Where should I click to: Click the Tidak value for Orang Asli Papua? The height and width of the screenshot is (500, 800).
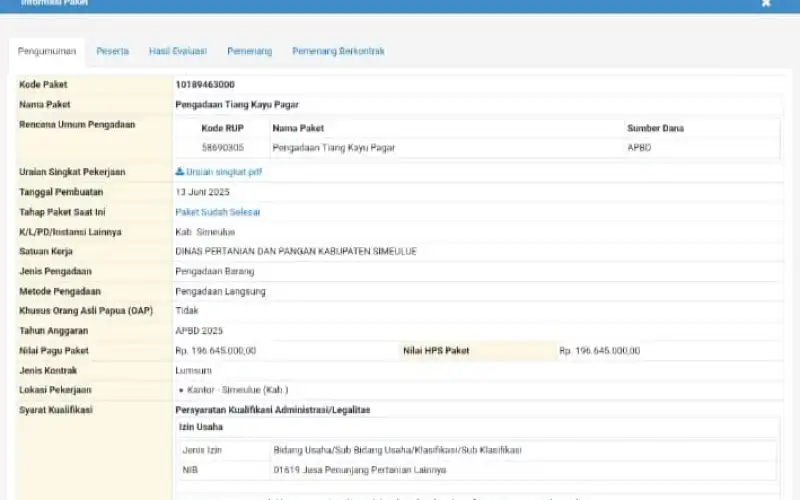(187, 310)
